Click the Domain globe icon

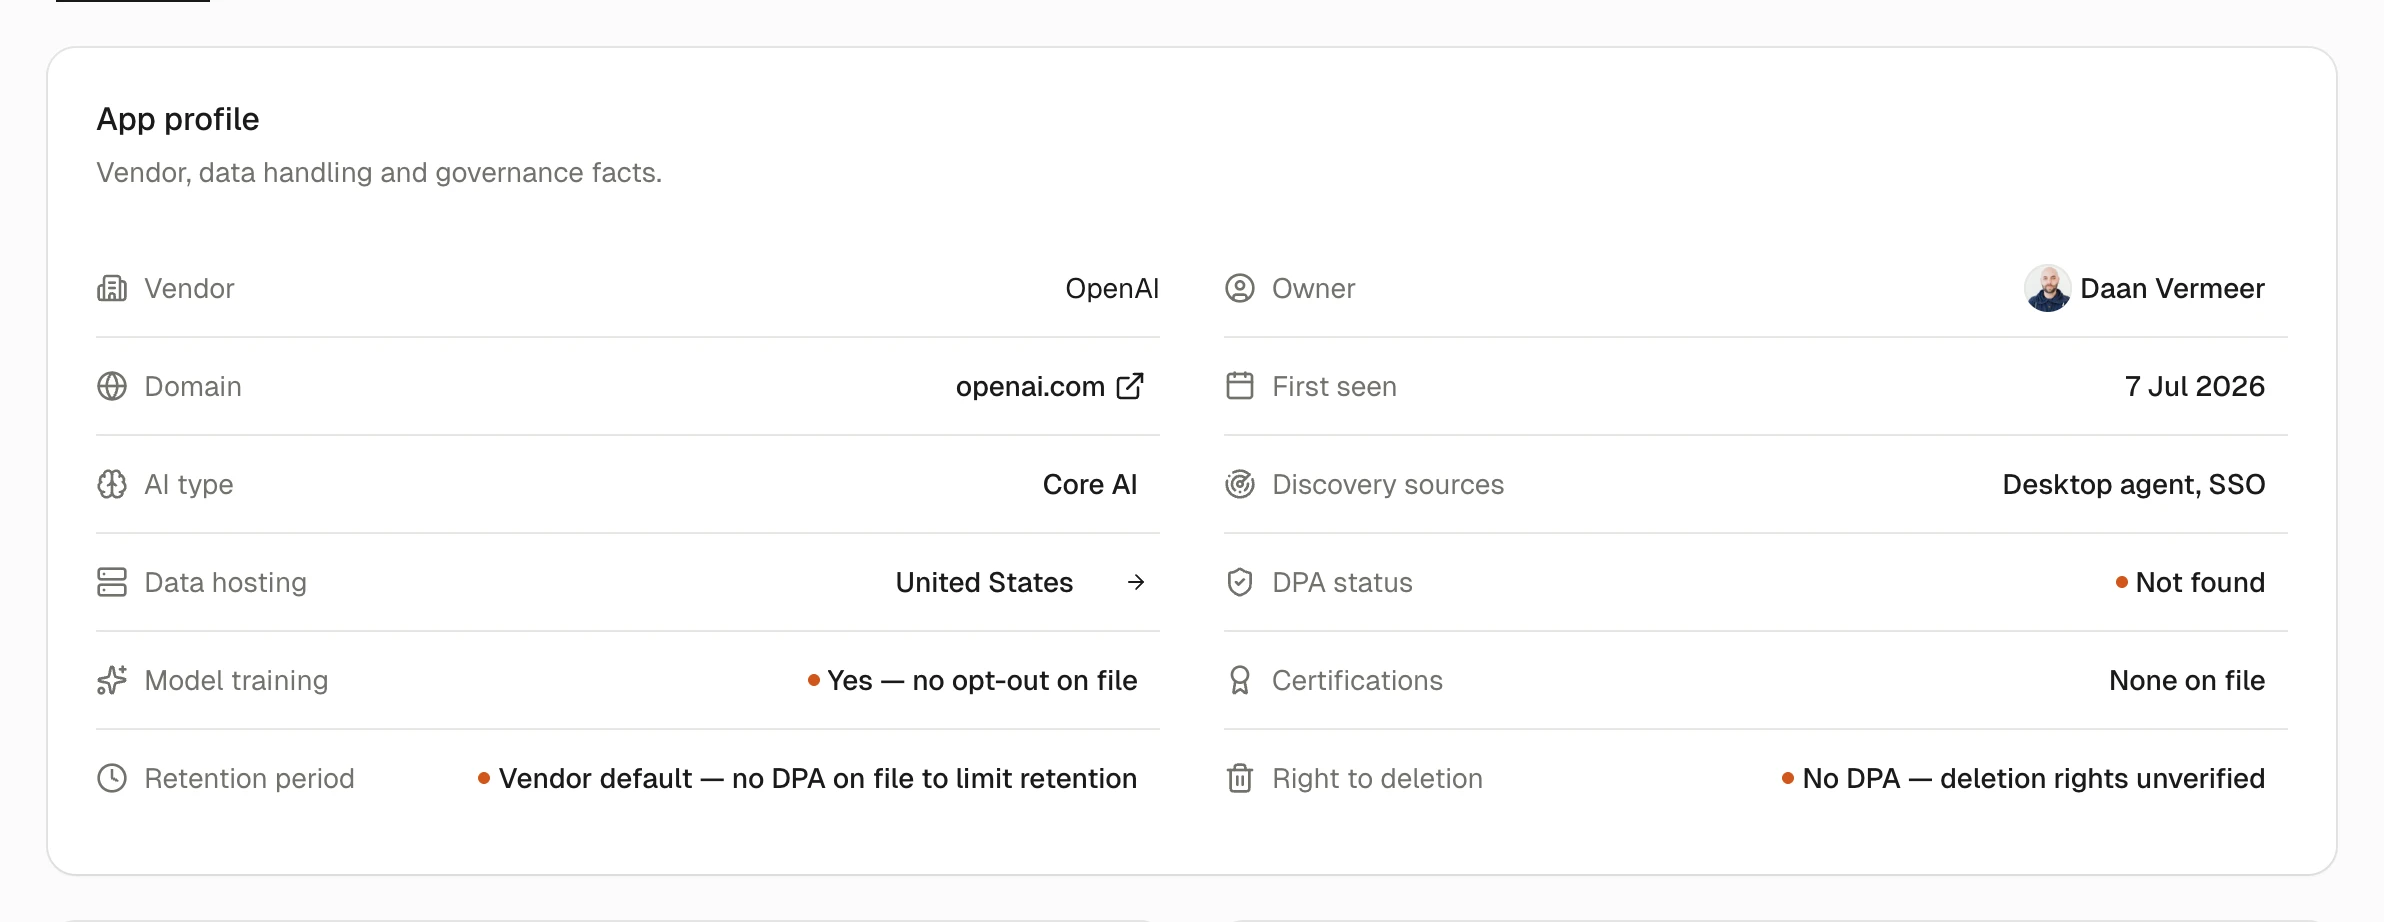click(x=112, y=386)
